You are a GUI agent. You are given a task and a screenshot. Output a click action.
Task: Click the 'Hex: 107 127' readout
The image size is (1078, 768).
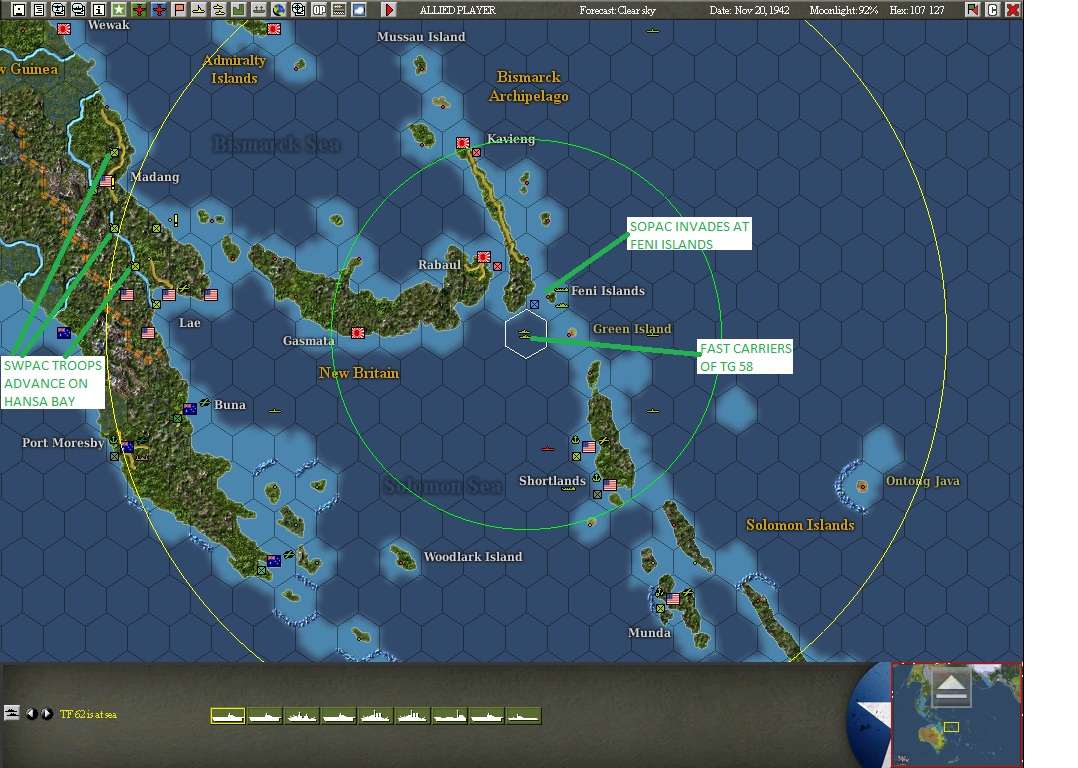coord(916,10)
